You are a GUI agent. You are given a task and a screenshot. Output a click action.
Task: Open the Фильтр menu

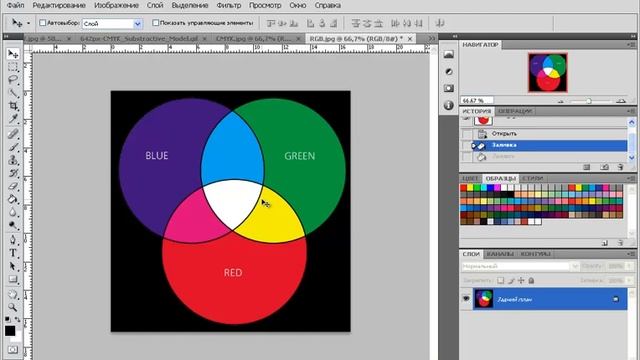[x=229, y=5]
